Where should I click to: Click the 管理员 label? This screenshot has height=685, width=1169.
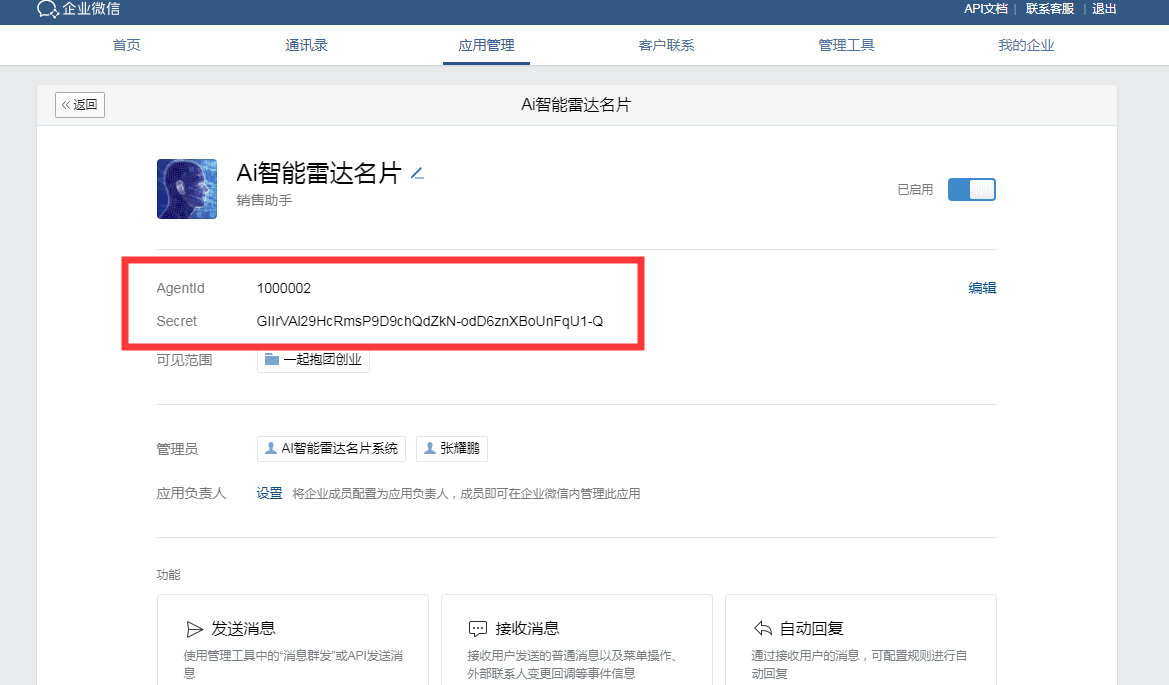(177, 449)
